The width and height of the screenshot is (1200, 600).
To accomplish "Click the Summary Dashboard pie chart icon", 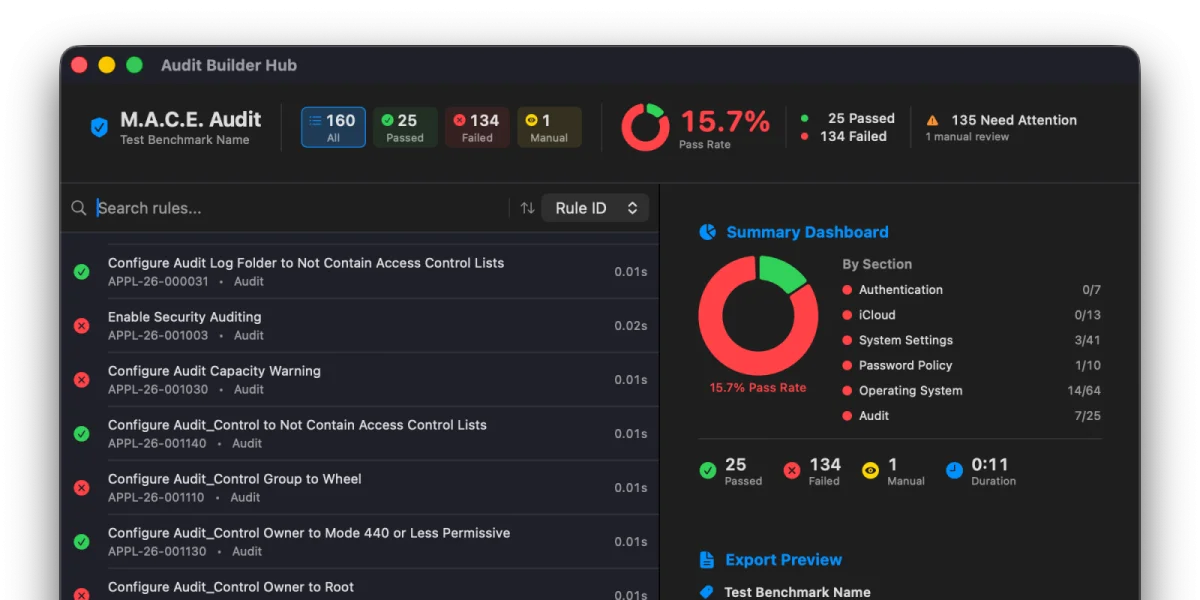I will [706, 232].
